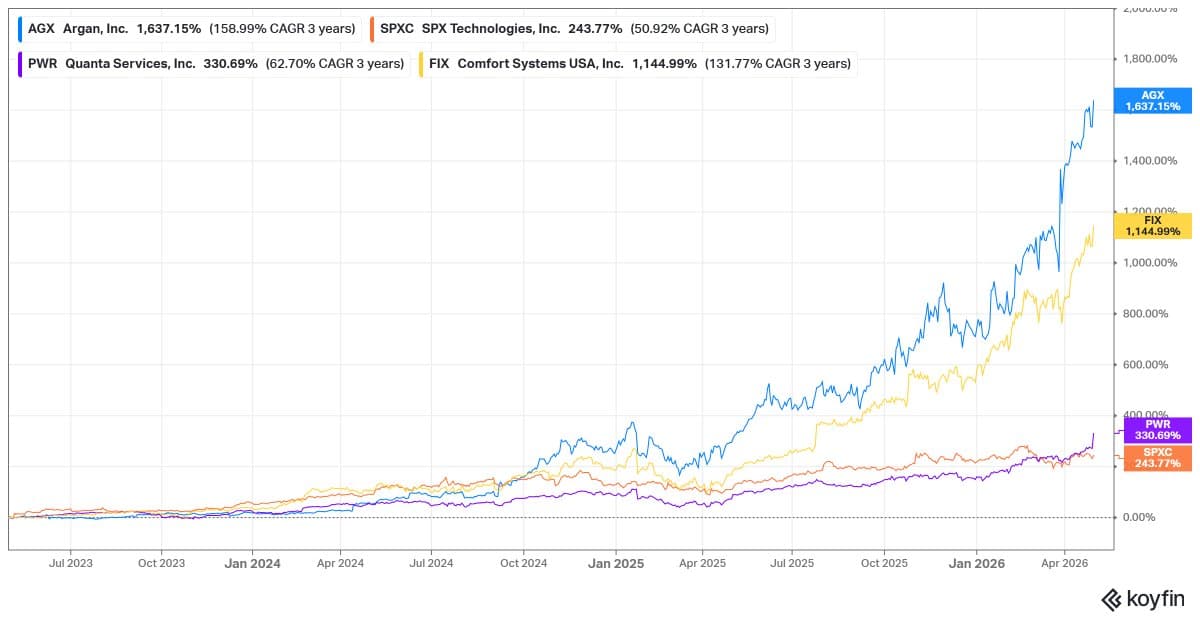Viewport: 1200px width, 620px height.
Task: Click the yellow FIX color bar in legend
Action: tap(421, 64)
